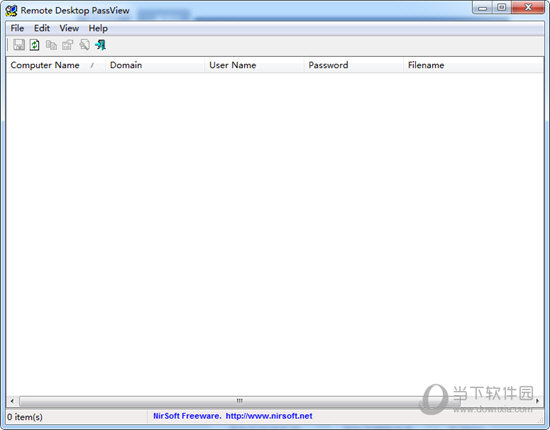Sort by Filename column header
The image size is (550, 430).
point(473,65)
